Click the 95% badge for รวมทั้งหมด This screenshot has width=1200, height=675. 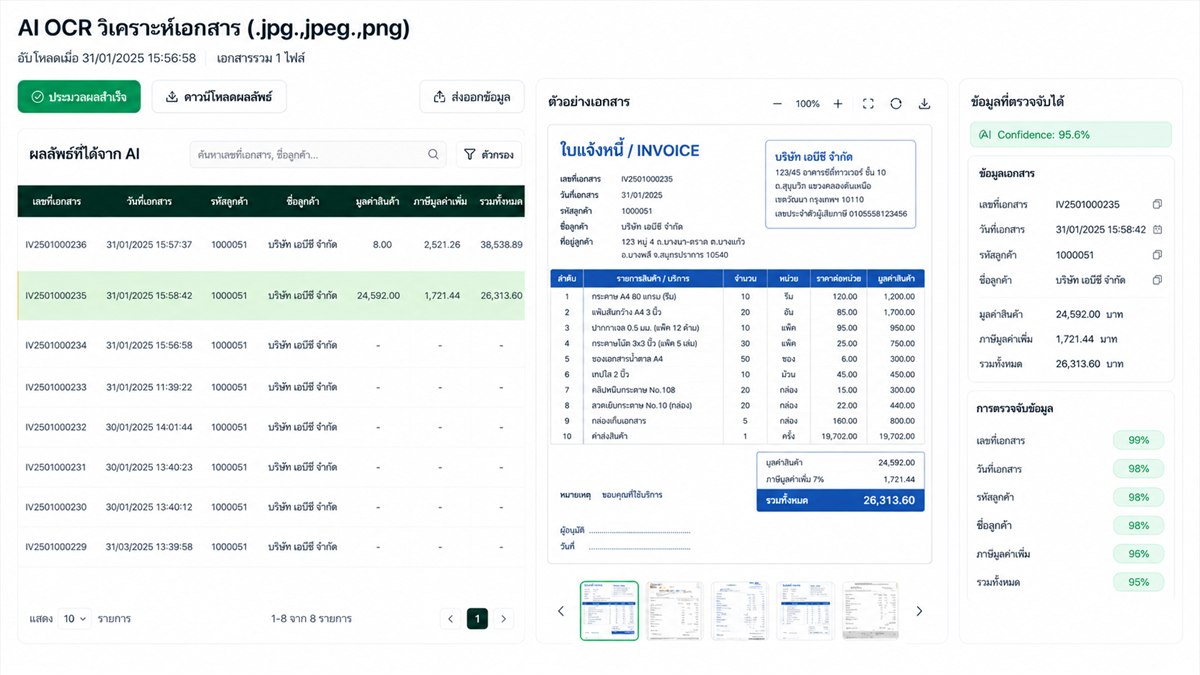click(1138, 582)
